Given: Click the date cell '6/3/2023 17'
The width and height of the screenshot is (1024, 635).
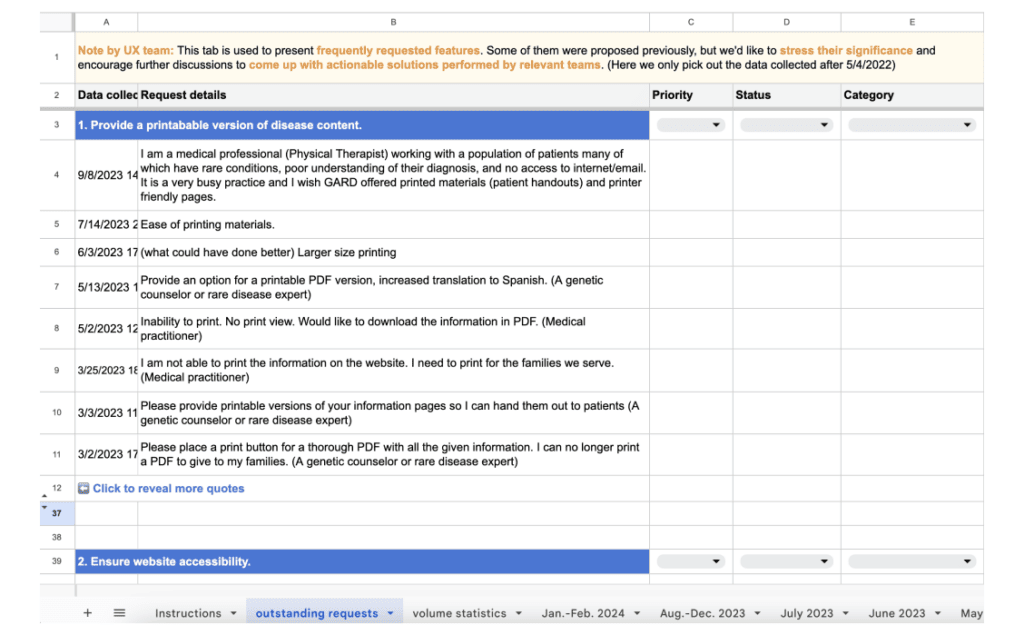Looking at the screenshot, I should point(106,252).
